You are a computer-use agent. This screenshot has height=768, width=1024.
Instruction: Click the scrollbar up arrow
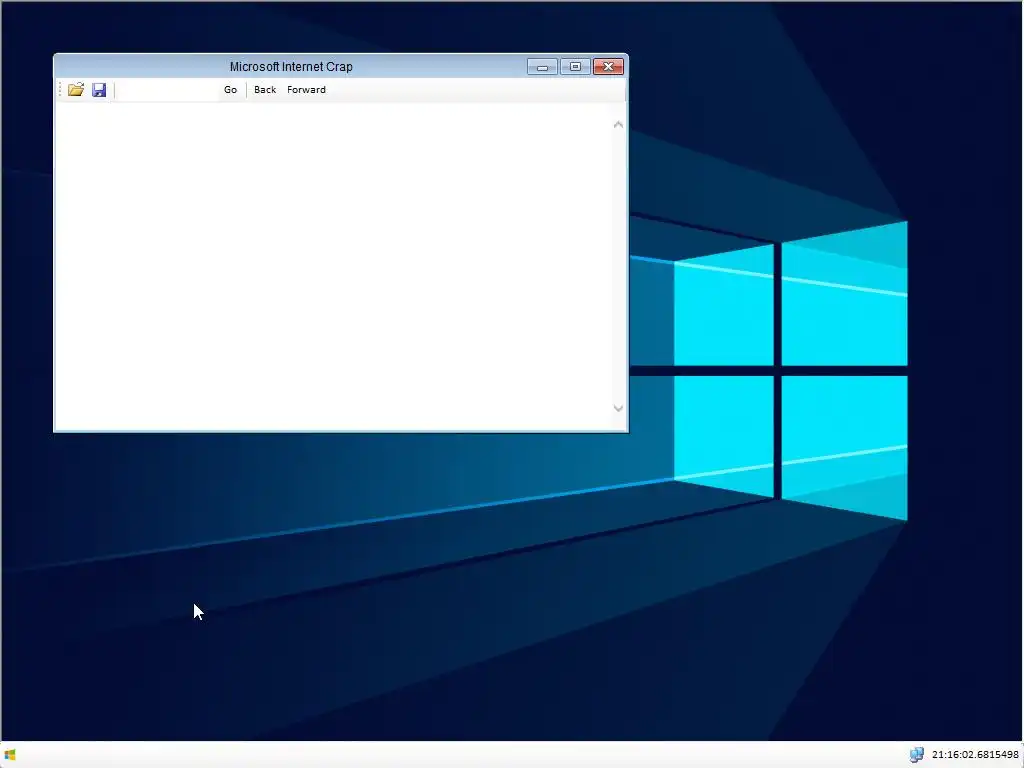pyautogui.click(x=618, y=124)
